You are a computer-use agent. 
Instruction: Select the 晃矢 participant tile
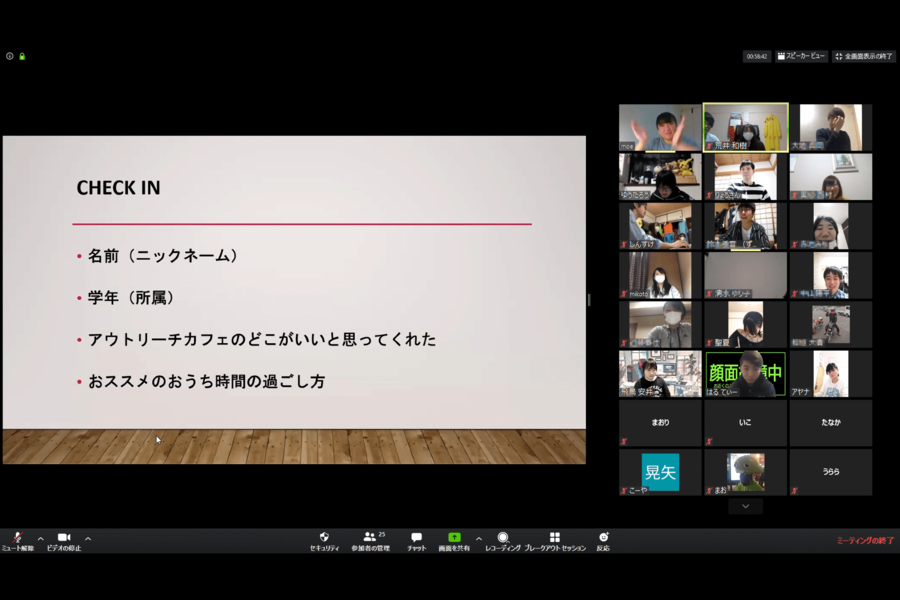660,472
